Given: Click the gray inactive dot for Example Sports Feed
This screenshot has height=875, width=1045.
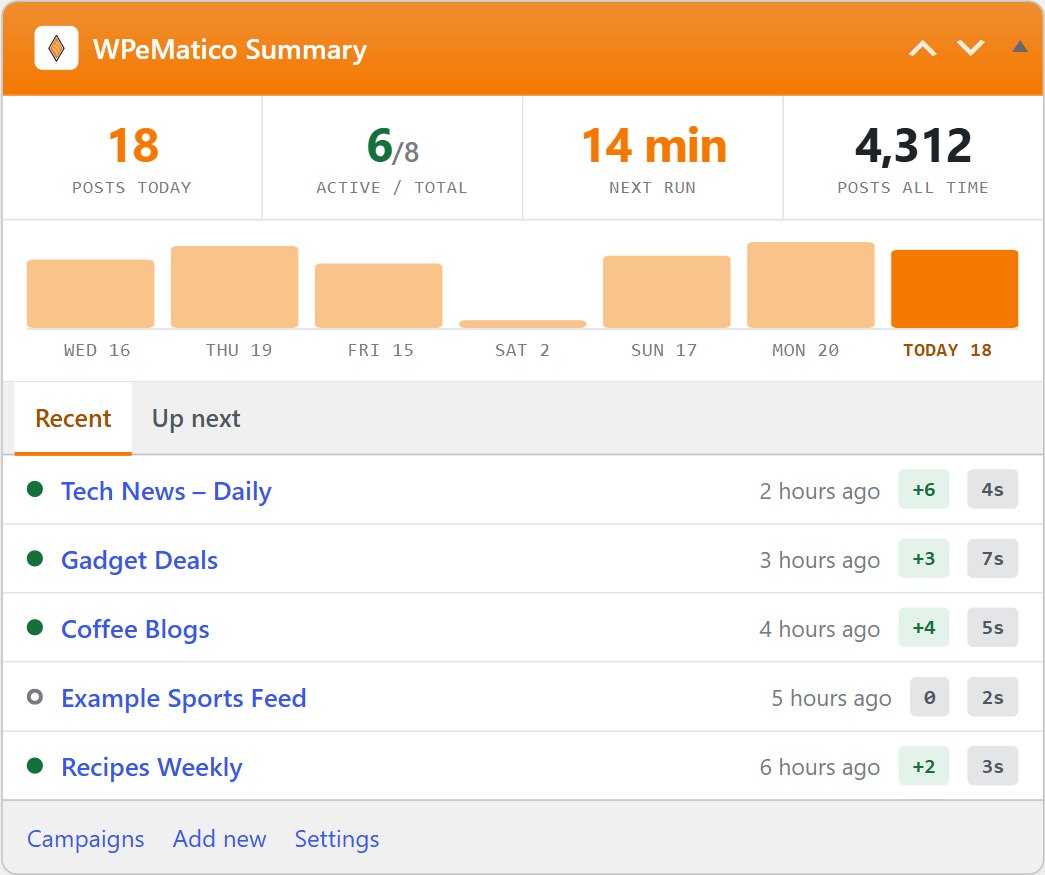Looking at the screenshot, I should 35,697.
